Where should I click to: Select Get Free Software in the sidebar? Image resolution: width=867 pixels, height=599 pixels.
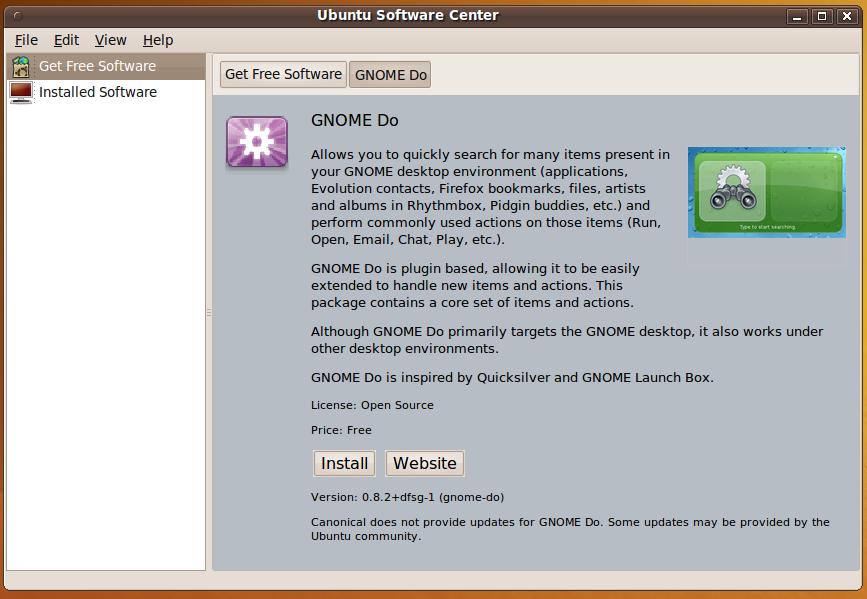coord(106,66)
